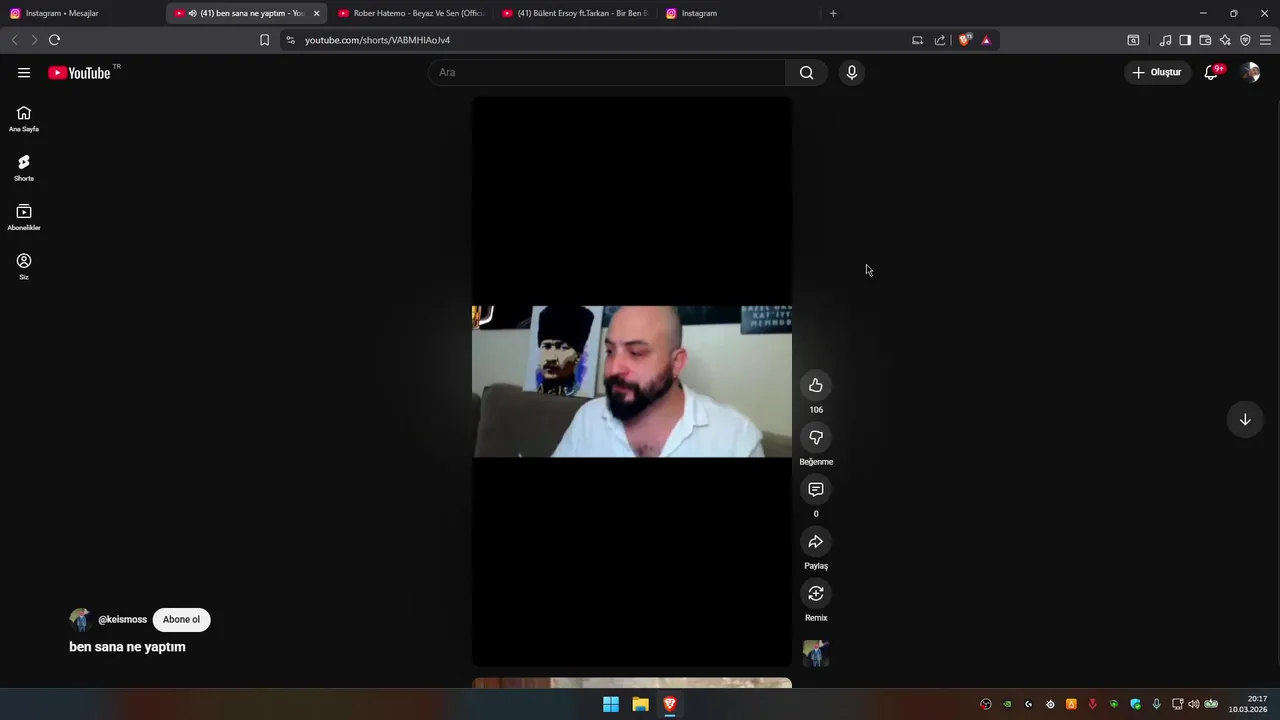
Task: Open Brave playlist music icon
Action: [1165, 40]
